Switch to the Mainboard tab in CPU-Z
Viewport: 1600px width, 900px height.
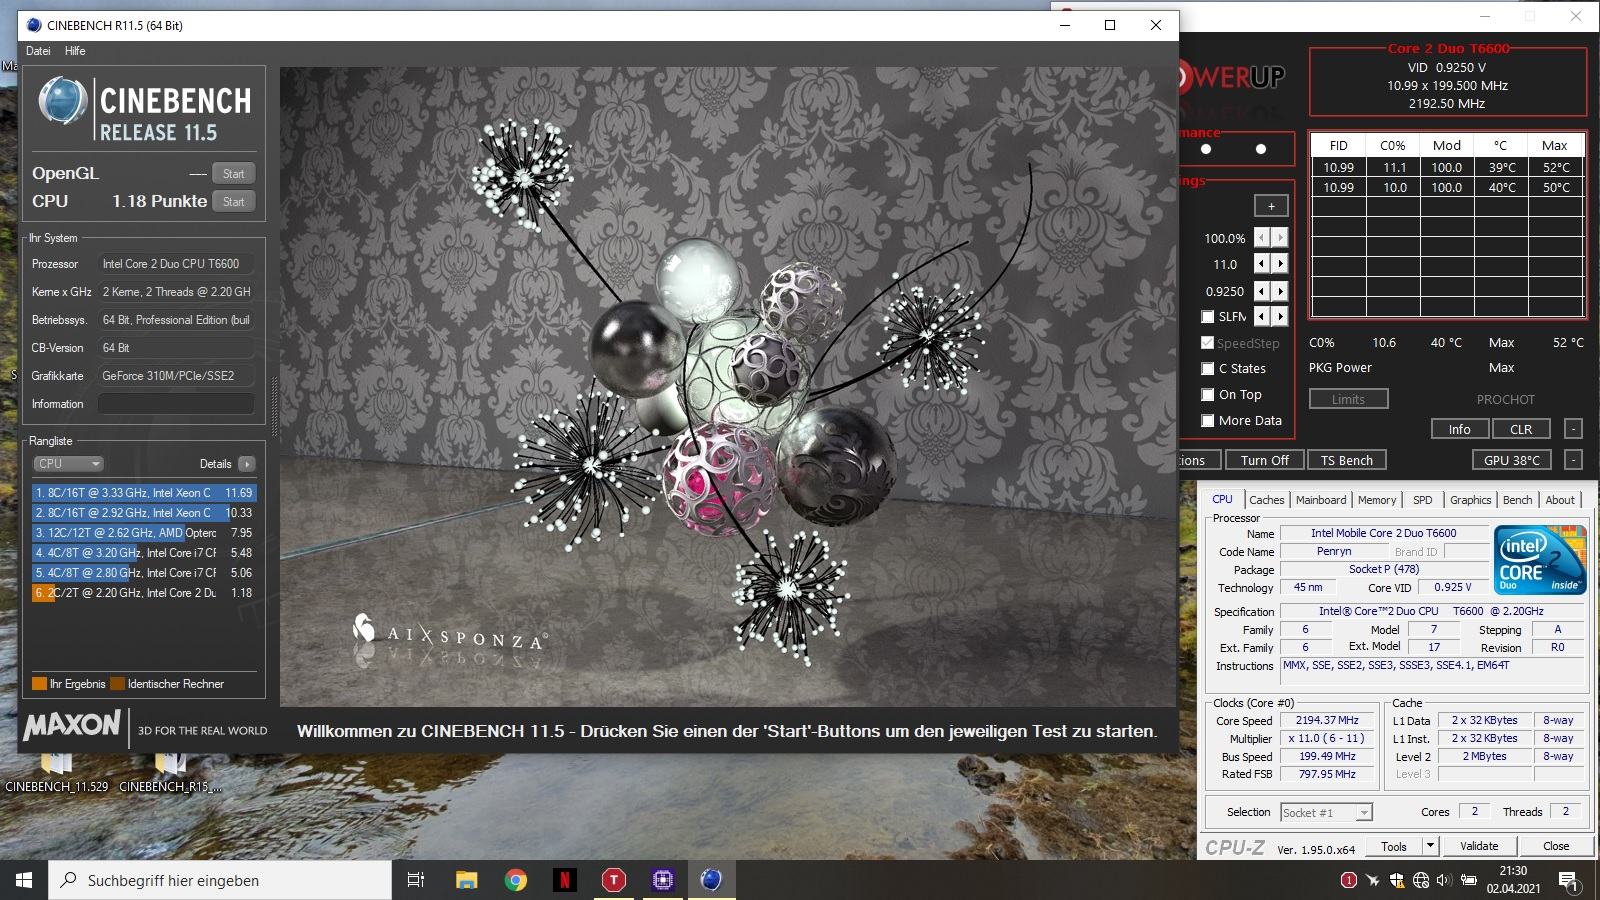pos(1321,500)
